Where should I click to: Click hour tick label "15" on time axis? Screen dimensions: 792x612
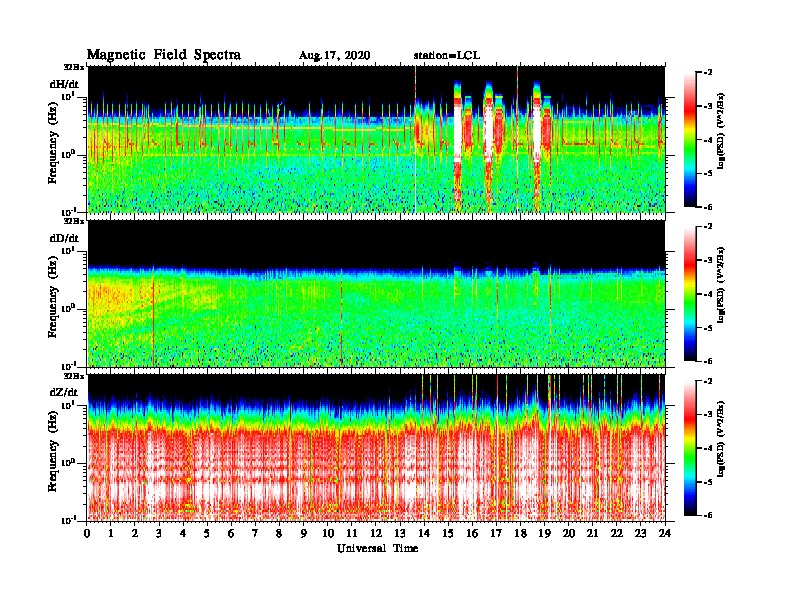click(448, 533)
